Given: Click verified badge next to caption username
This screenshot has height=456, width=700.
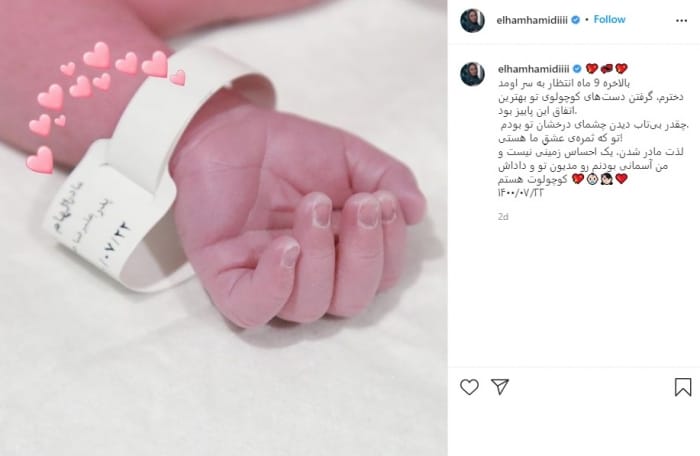Looking at the screenshot, I should pyautogui.click(x=577, y=69).
